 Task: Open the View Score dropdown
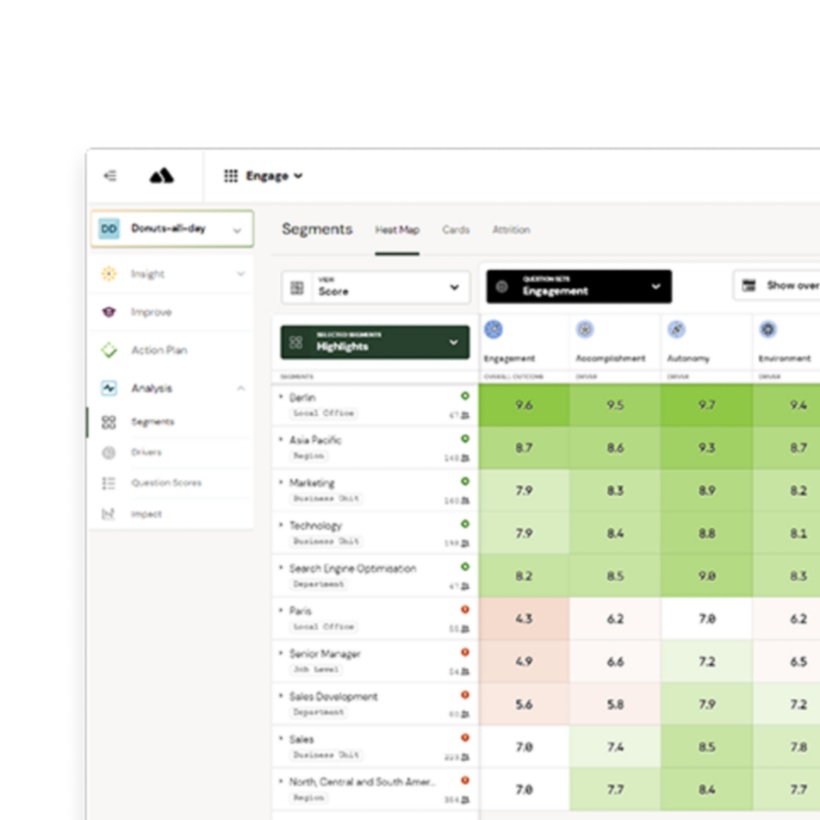(376, 287)
